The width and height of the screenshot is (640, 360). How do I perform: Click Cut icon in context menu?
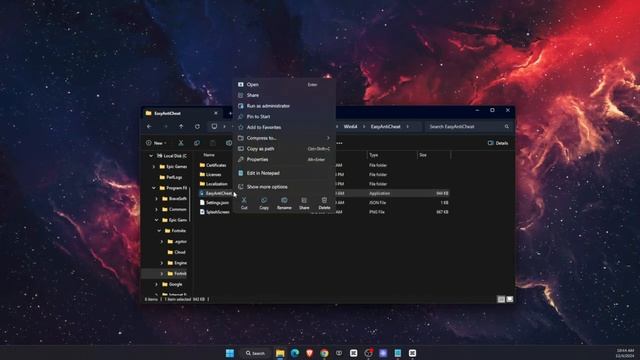coord(244,200)
